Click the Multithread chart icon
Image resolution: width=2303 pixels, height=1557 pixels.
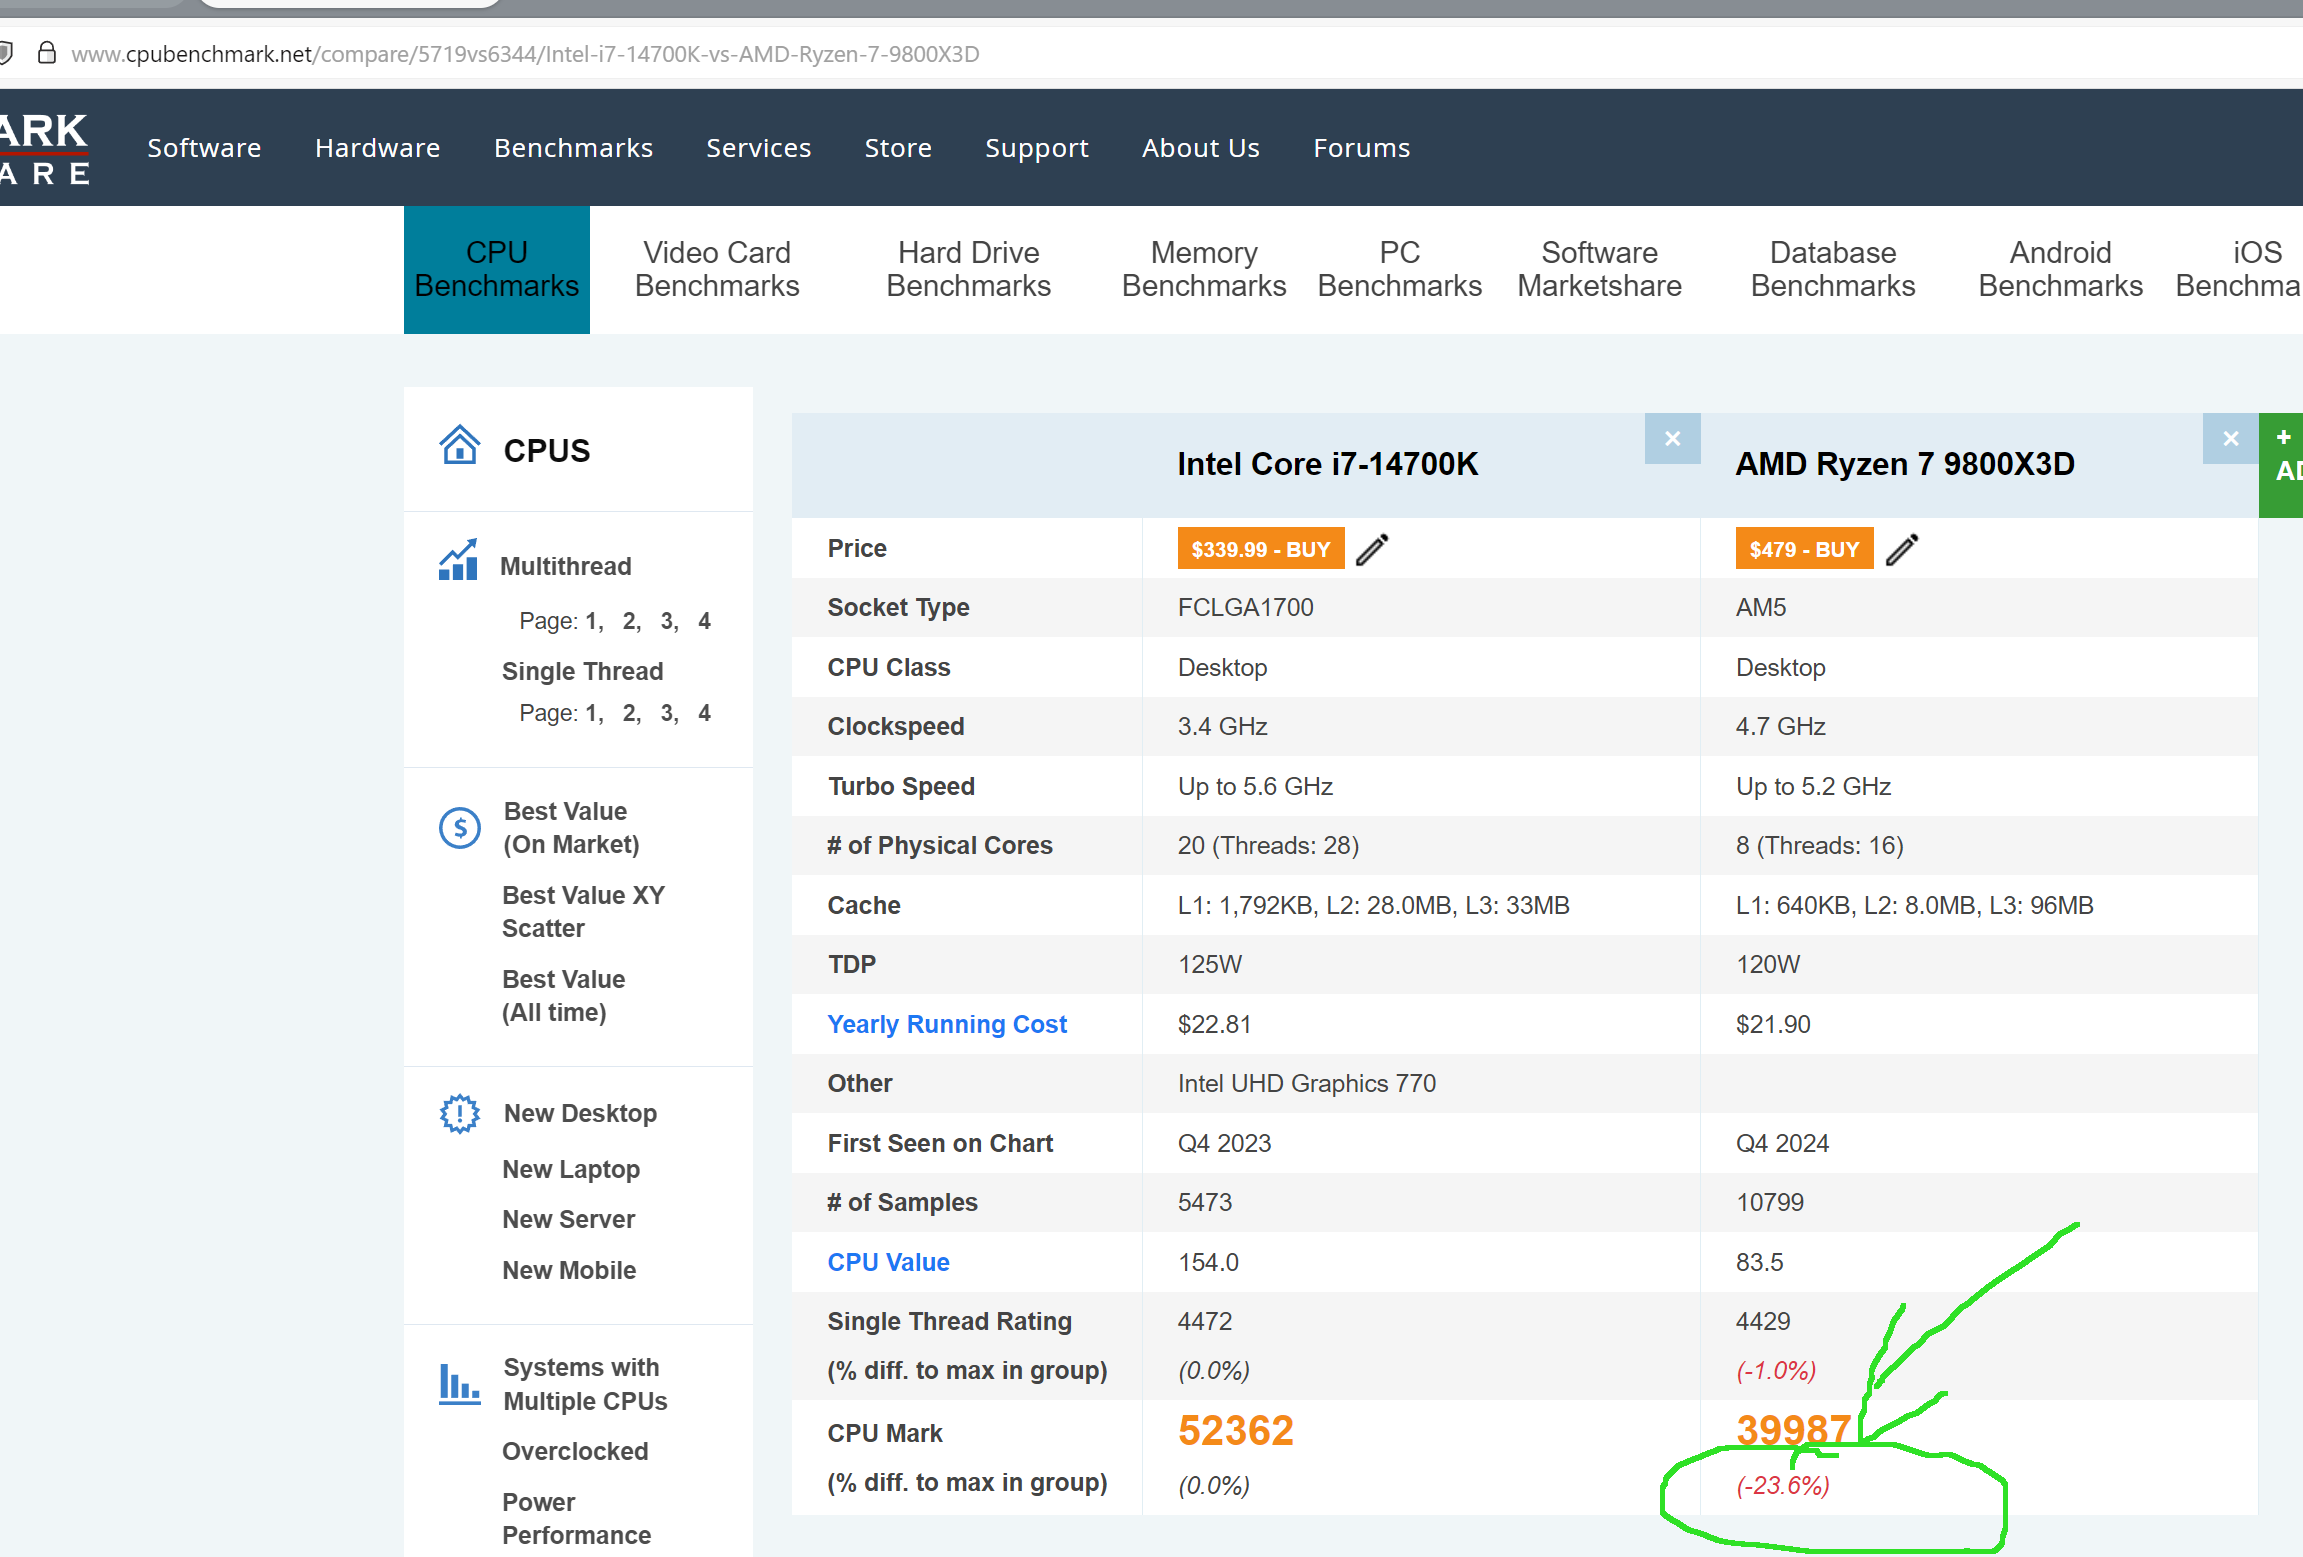click(x=458, y=561)
